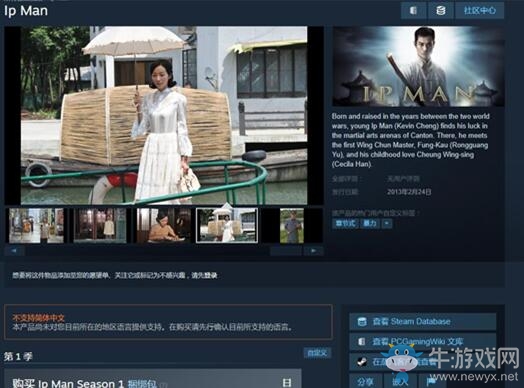This screenshot has width=524, height=388.
Task: Click the database icon beside Steam Database
Action: click(x=362, y=322)
